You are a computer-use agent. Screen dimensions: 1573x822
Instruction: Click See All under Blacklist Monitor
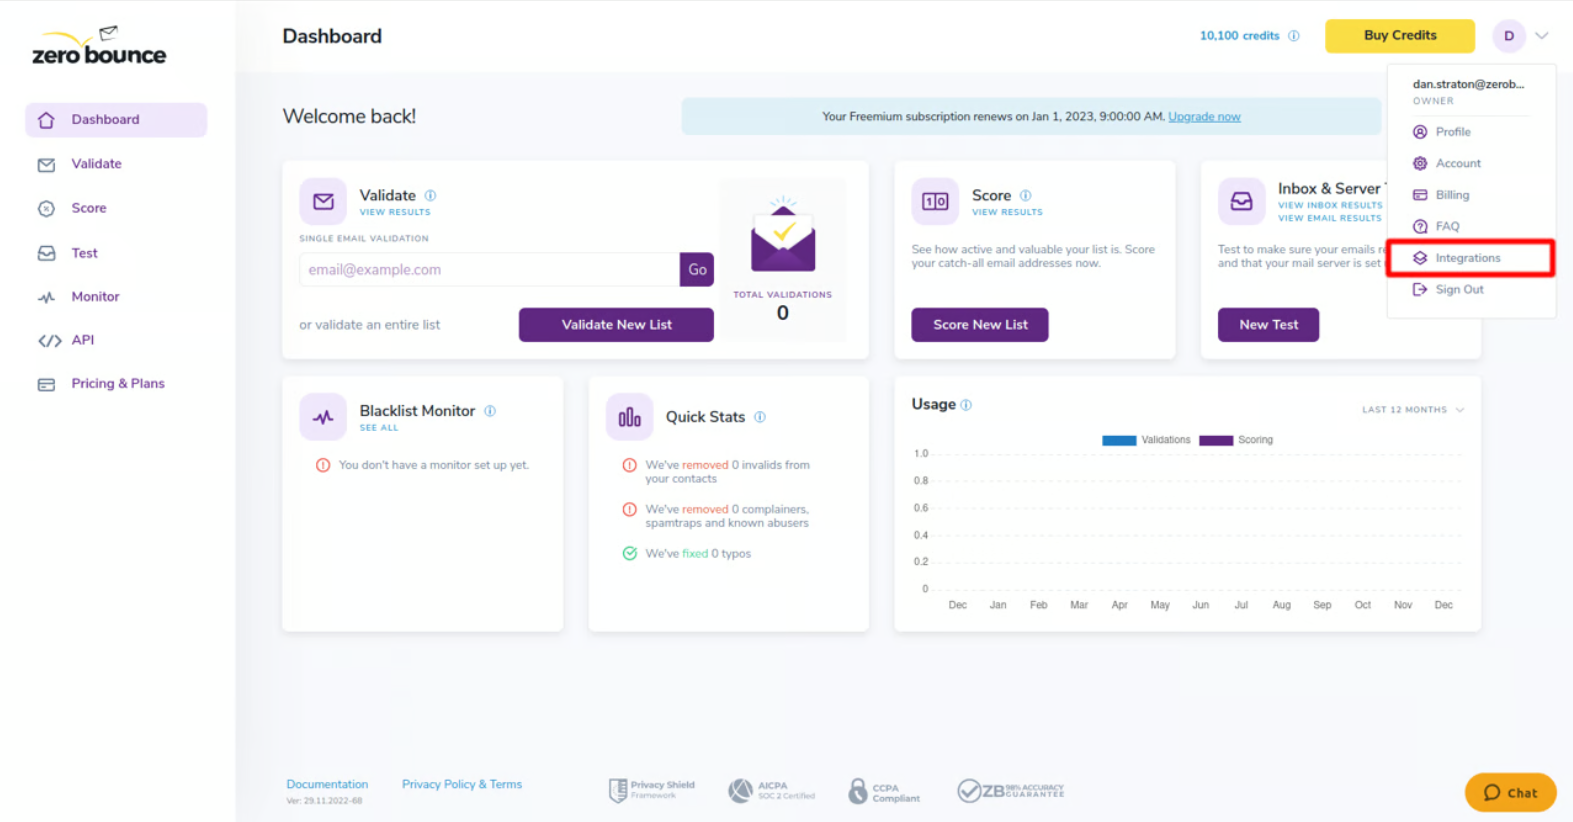(x=379, y=428)
